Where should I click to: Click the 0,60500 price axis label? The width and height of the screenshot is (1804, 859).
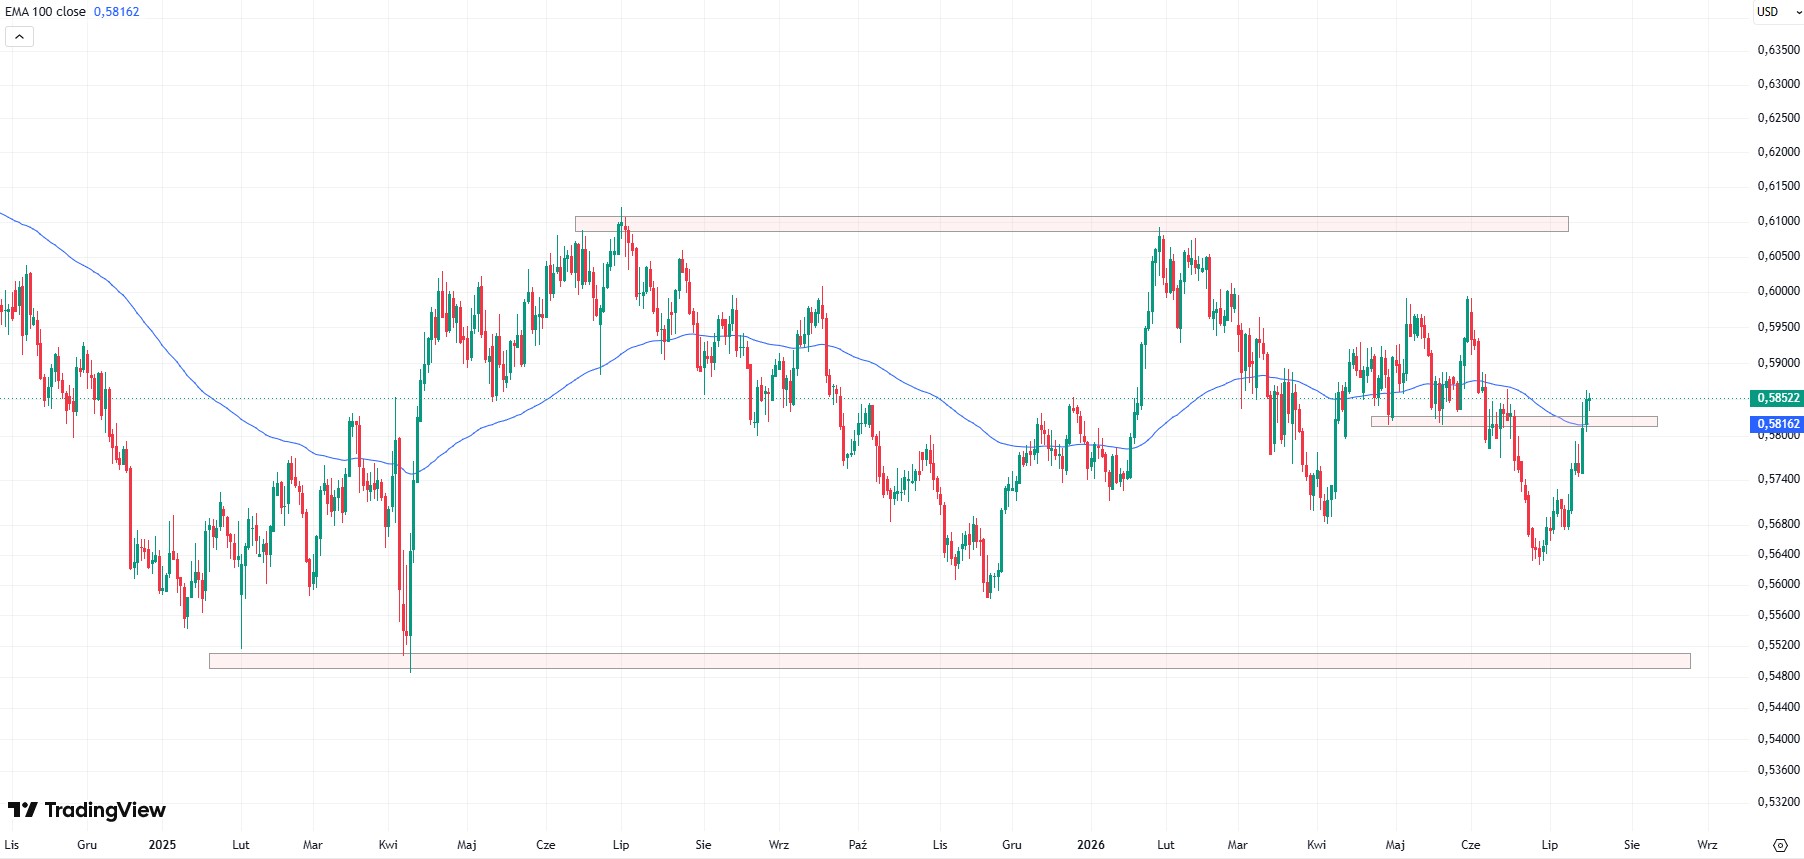tap(1778, 256)
